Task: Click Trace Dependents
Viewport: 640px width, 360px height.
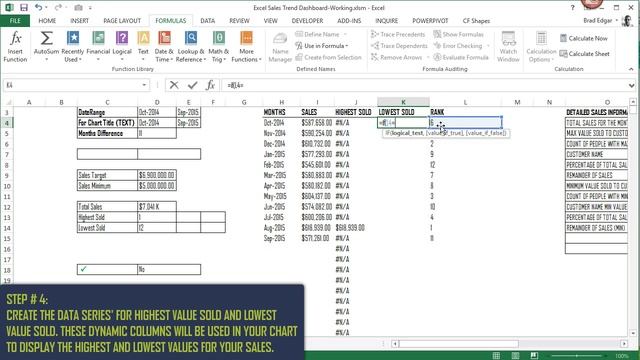Action: click(399, 46)
